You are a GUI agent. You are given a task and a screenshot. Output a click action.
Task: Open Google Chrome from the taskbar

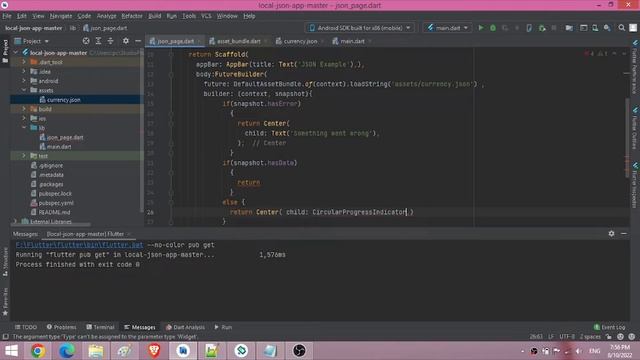click(x=38, y=351)
